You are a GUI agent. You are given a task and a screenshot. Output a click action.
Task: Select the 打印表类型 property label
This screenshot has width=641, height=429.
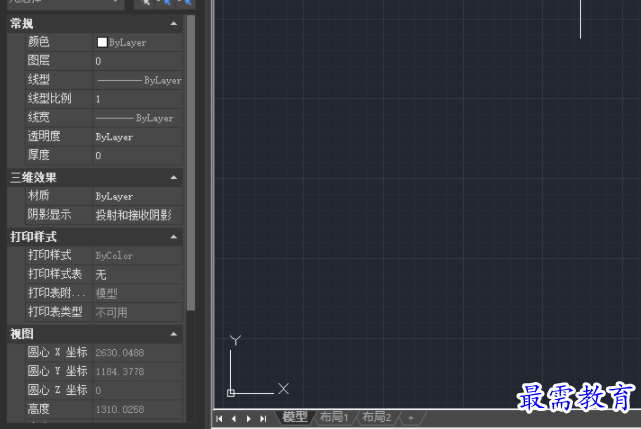coord(55,312)
